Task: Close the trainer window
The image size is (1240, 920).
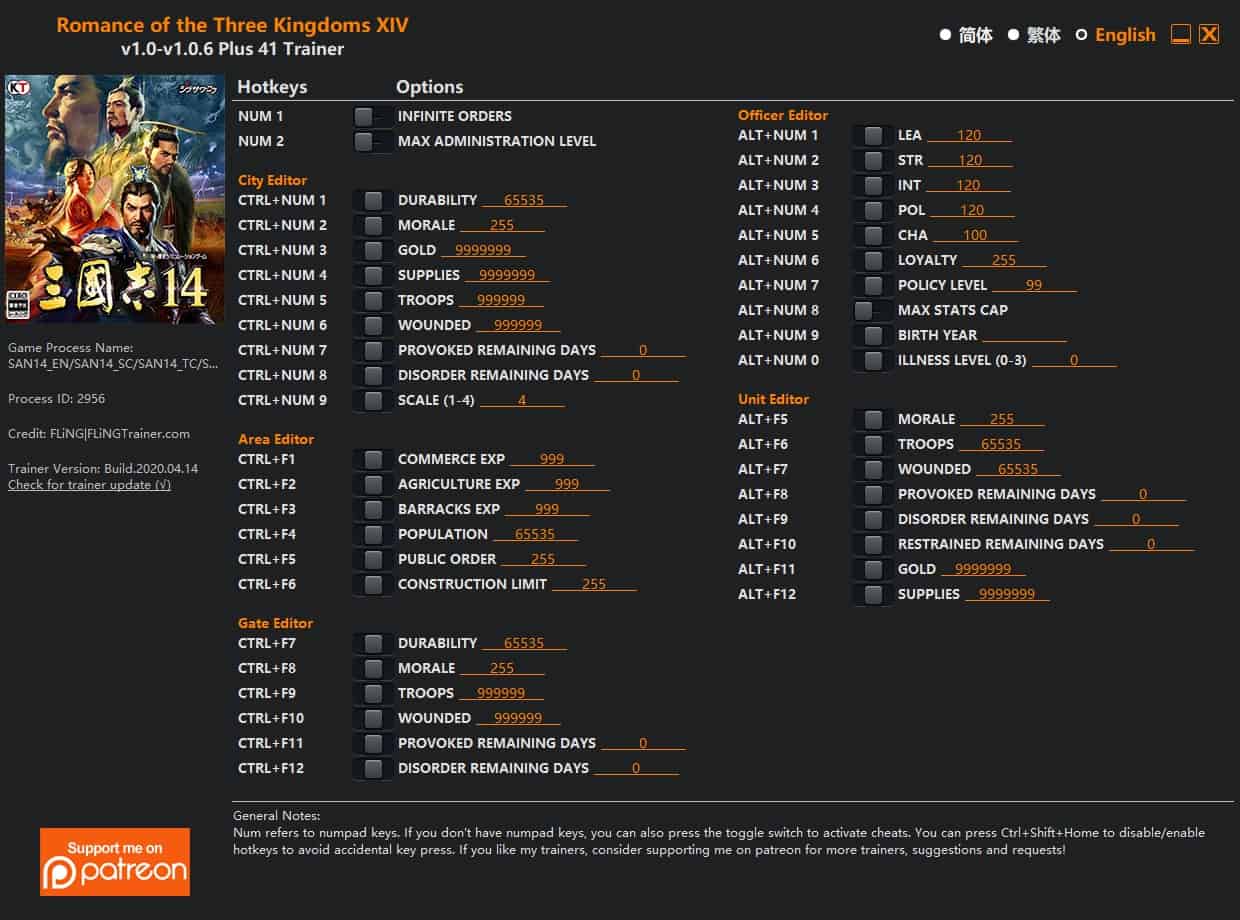Action: point(1209,35)
